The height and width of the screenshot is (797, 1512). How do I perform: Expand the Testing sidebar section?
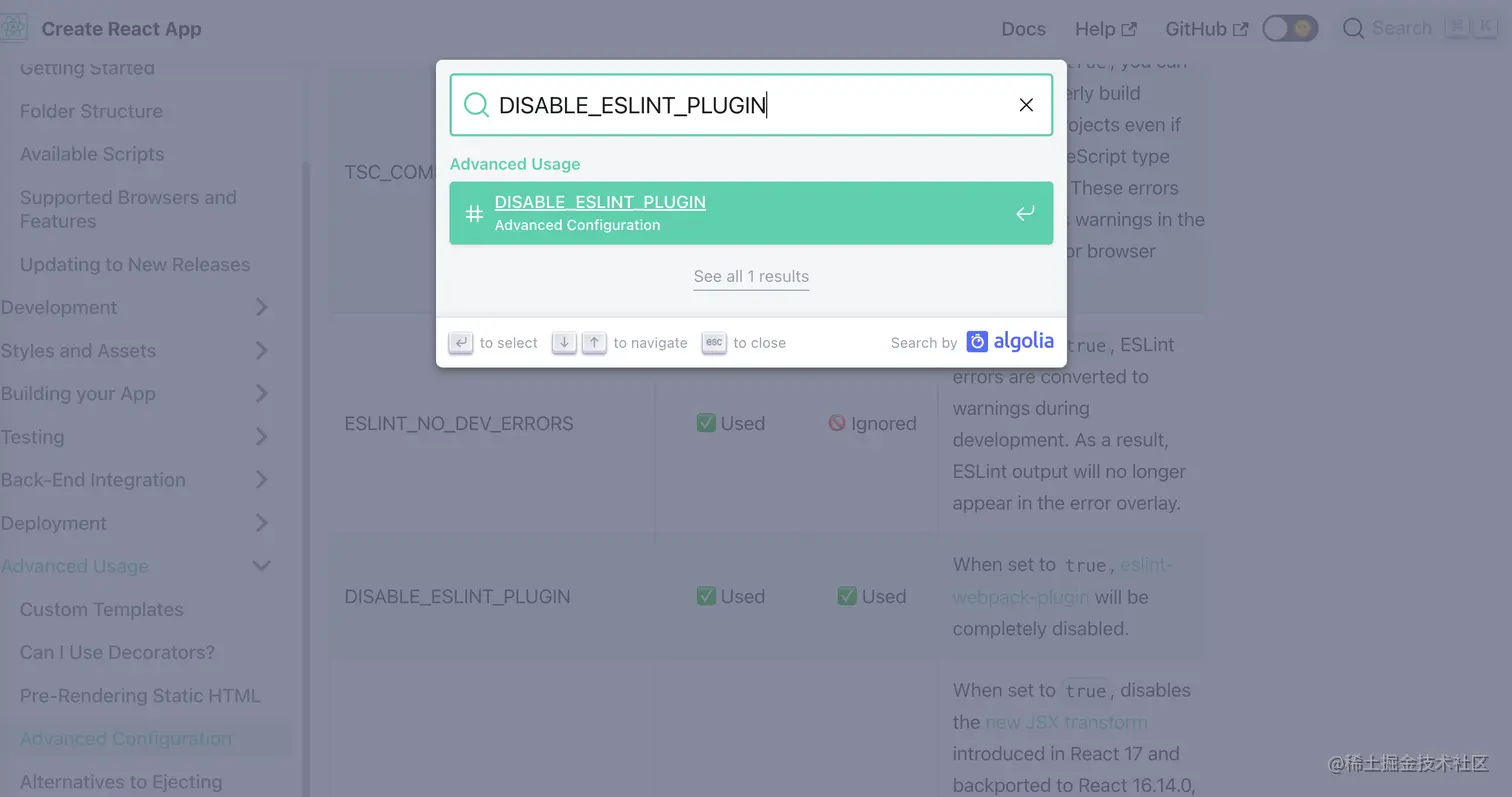pyautogui.click(x=261, y=437)
